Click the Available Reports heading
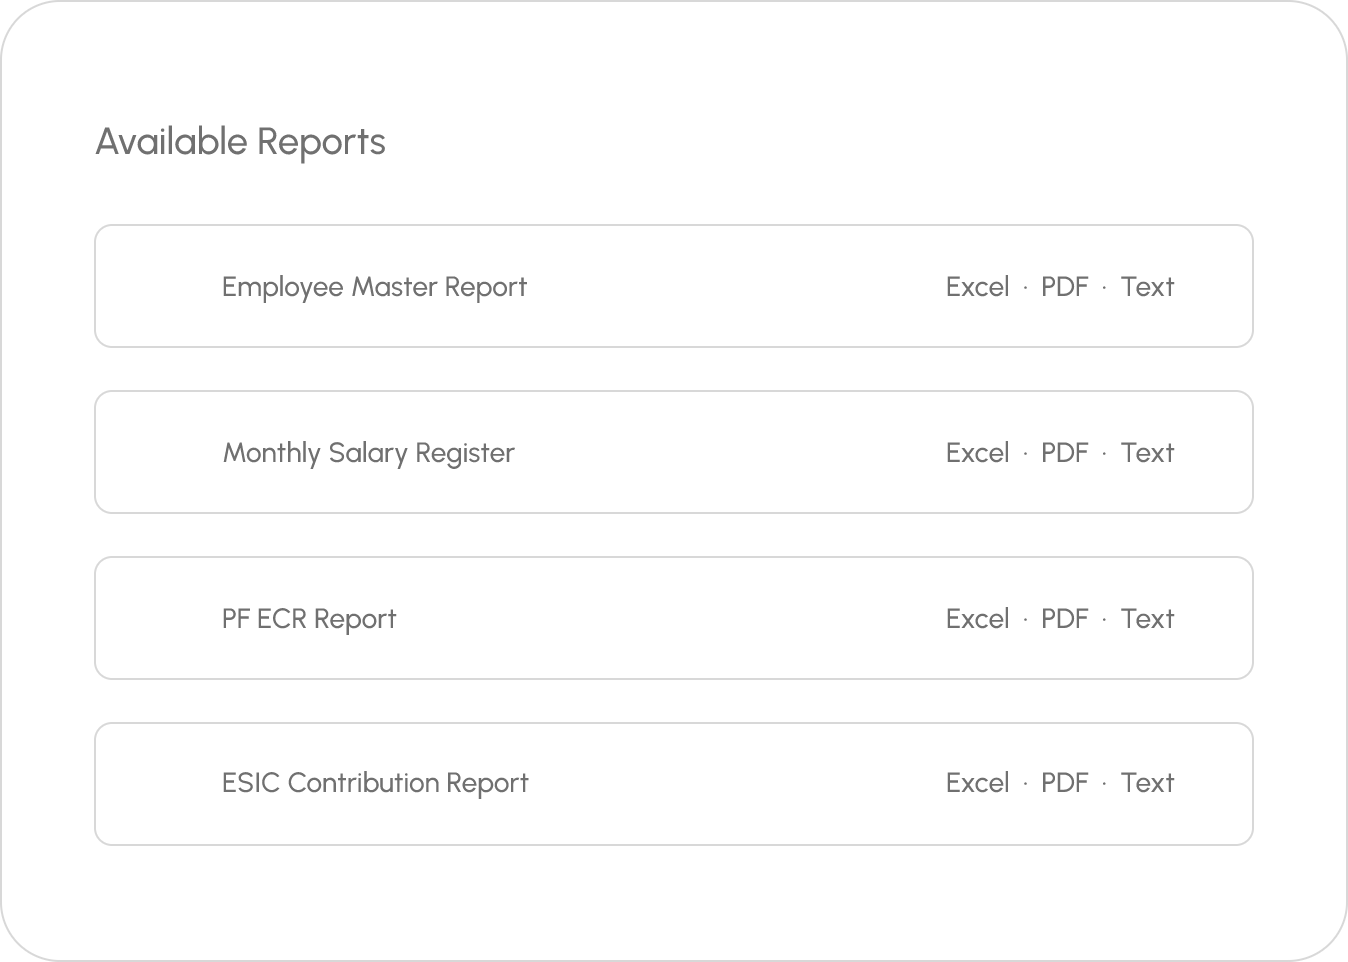The height and width of the screenshot is (962, 1348). coord(240,142)
